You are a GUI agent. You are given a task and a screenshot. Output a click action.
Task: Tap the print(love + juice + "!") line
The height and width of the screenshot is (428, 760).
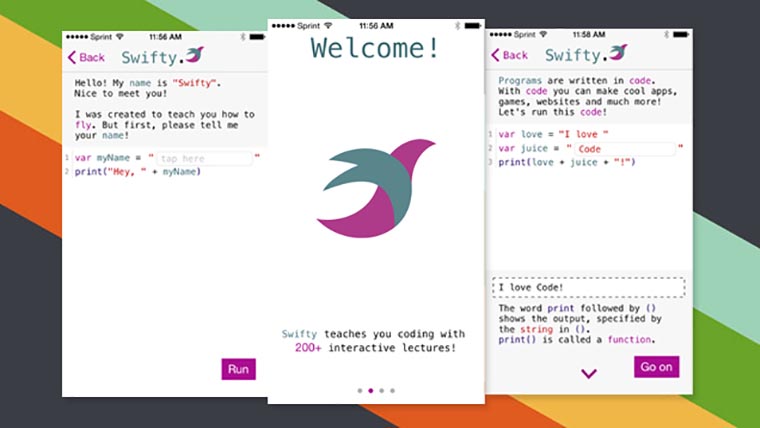(x=567, y=162)
